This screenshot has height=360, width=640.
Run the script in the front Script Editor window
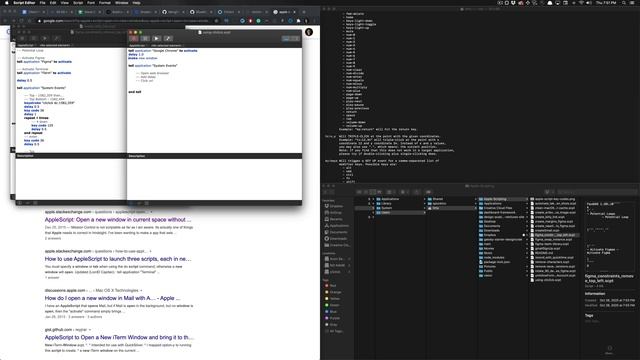click(156, 38)
